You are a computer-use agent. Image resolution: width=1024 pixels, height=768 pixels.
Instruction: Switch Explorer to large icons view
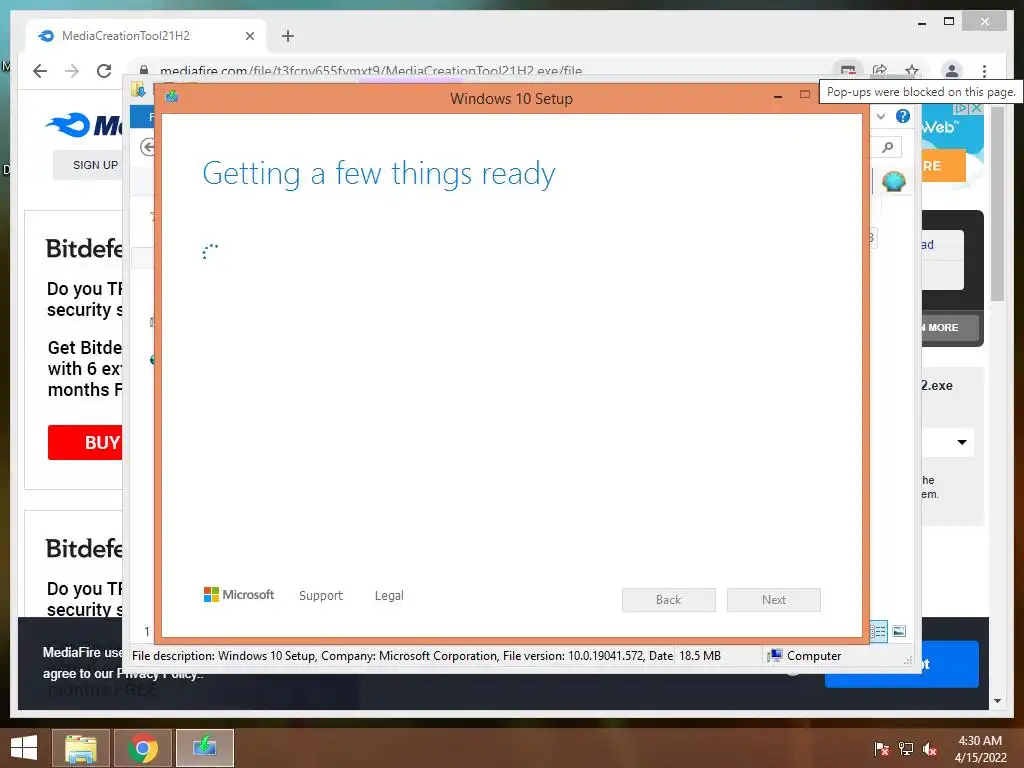tap(899, 631)
